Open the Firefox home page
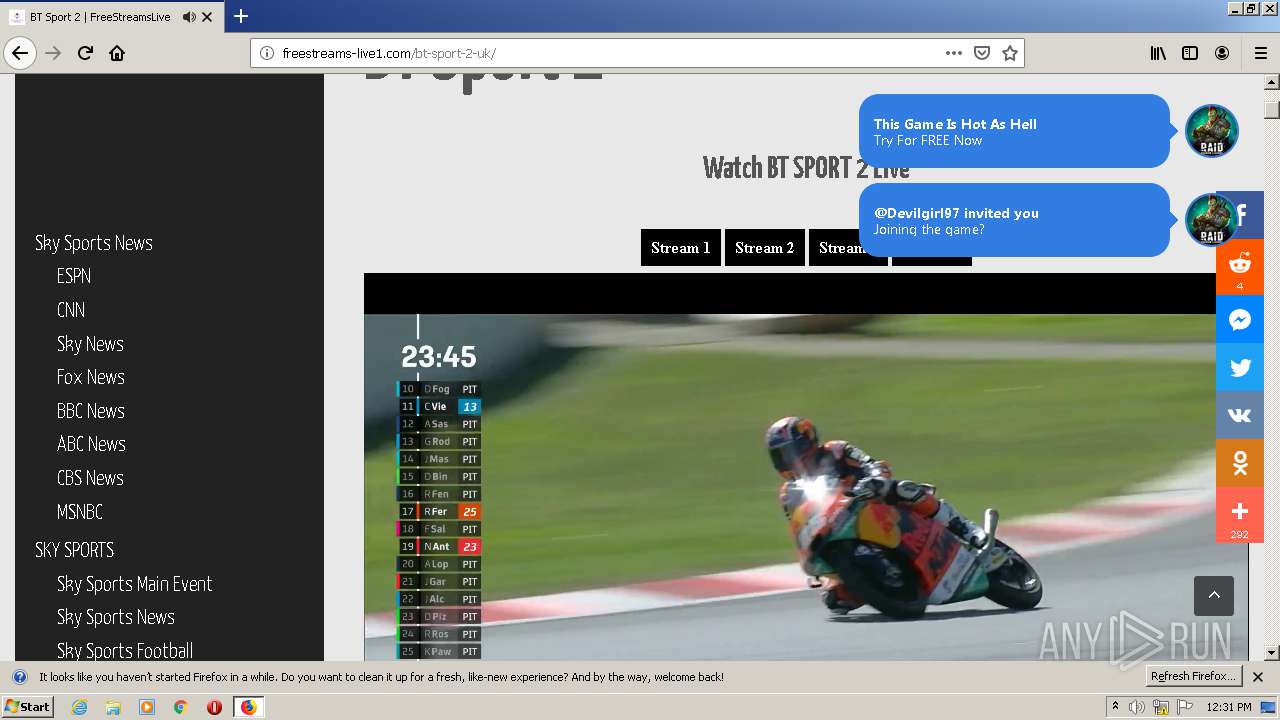Image resolution: width=1280 pixels, height=720 pixels. [117, 53]
